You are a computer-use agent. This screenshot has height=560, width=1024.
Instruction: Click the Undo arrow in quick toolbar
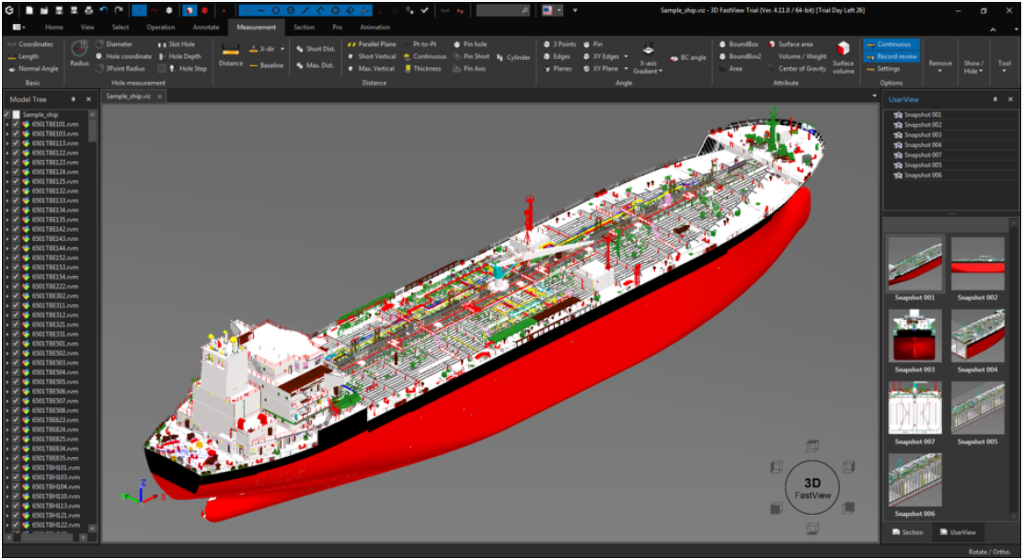[103, 10]
